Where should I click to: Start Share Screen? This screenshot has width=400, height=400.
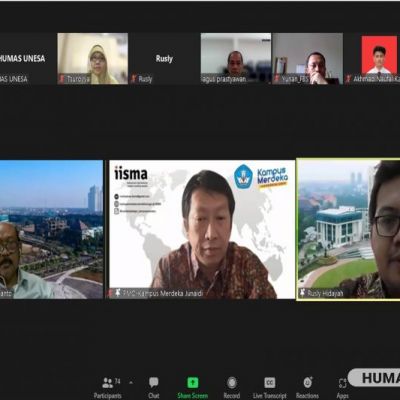pos(193,388)
